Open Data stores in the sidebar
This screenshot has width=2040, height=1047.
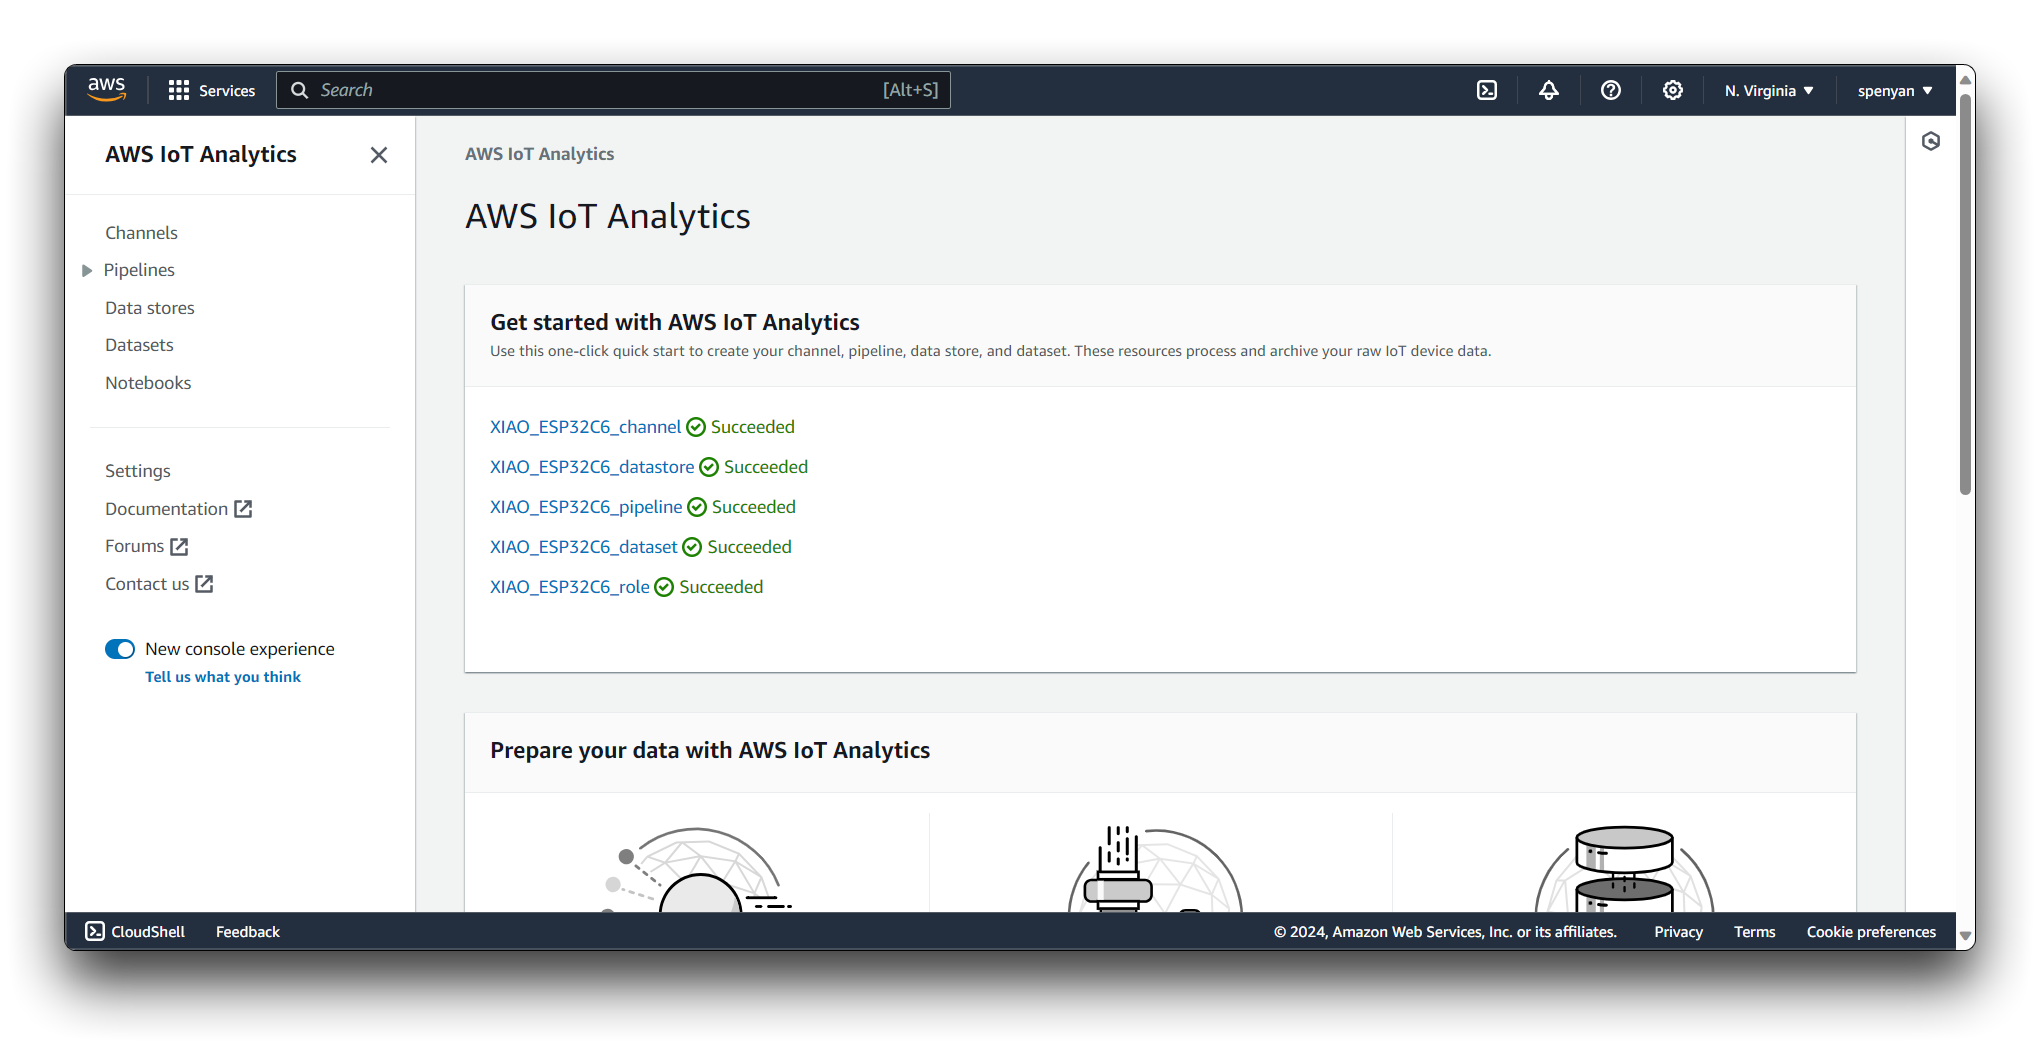[x=150, y=308]
